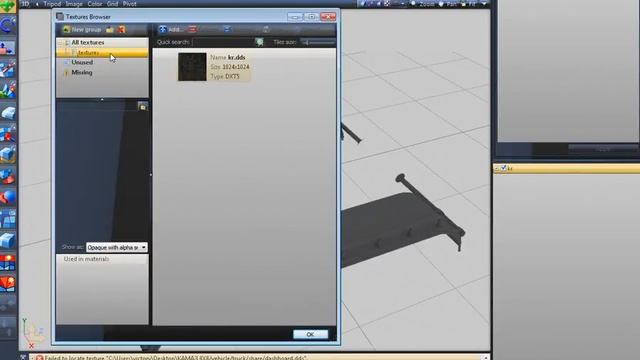The height and width of the screenshot is (360, 640).
Task: Collapse the All textures tree expander
Action: pos(61,42)
